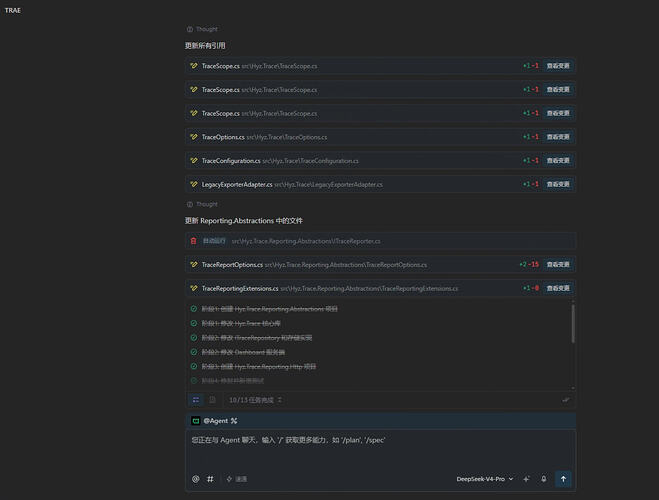659x500 pixels.
Task: Open the LegacyExporterAdapter.cs file entry
Action: click(380, 184)
